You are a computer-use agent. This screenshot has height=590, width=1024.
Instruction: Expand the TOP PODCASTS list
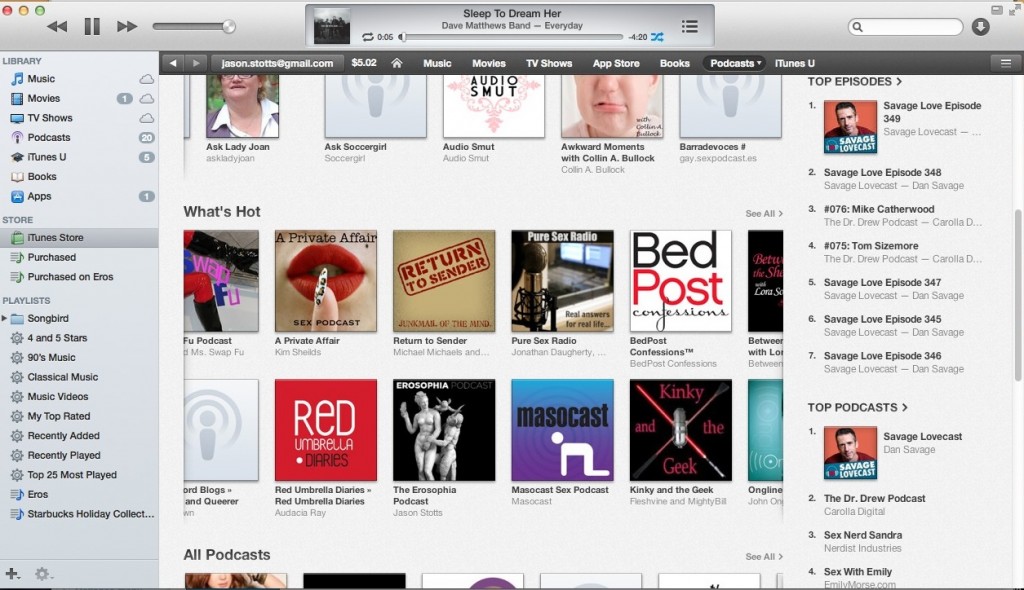[x=857, y=408]
